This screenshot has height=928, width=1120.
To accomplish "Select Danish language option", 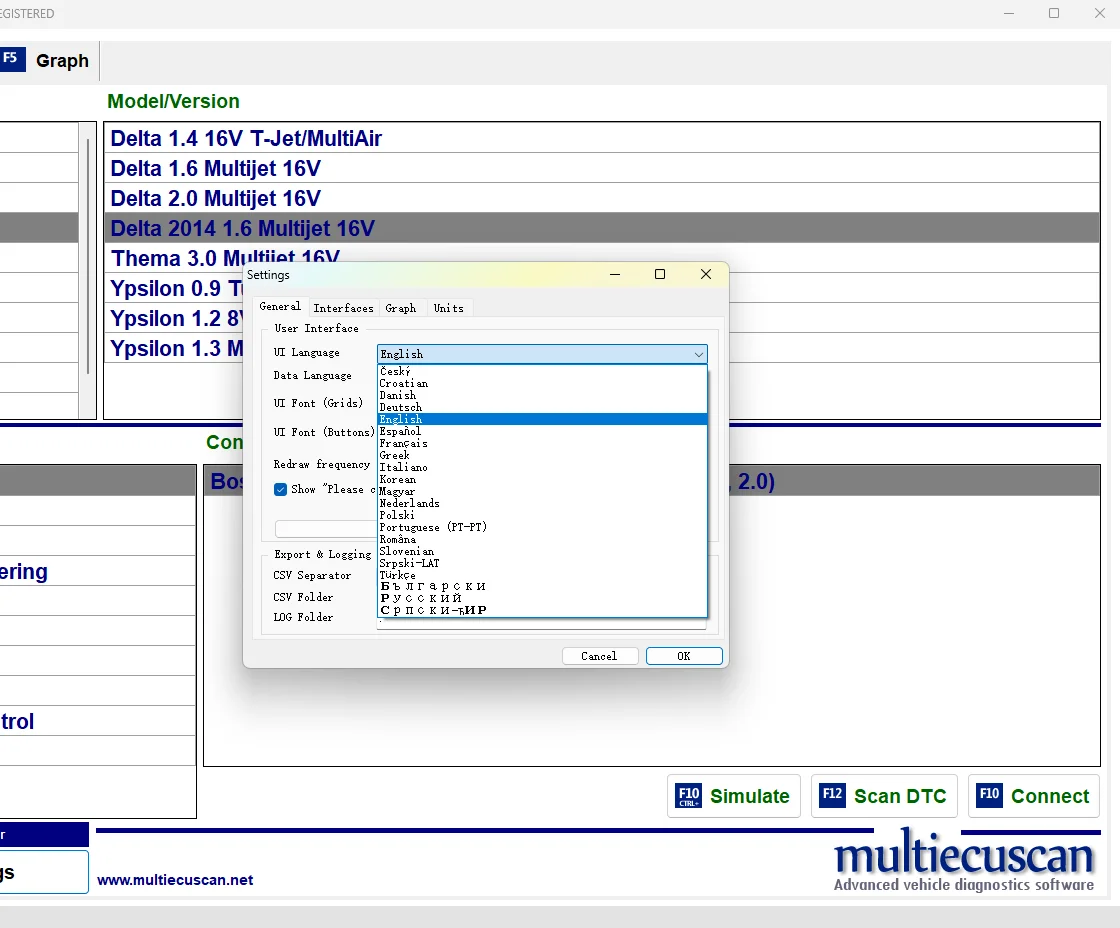I will (x=542, y=396).
